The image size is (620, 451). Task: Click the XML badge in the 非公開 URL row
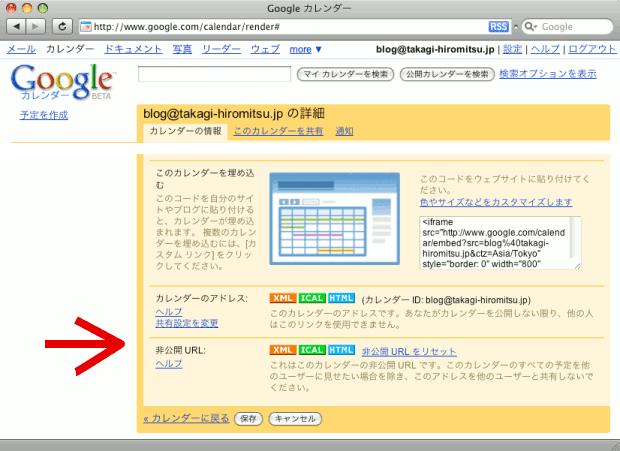283,350
